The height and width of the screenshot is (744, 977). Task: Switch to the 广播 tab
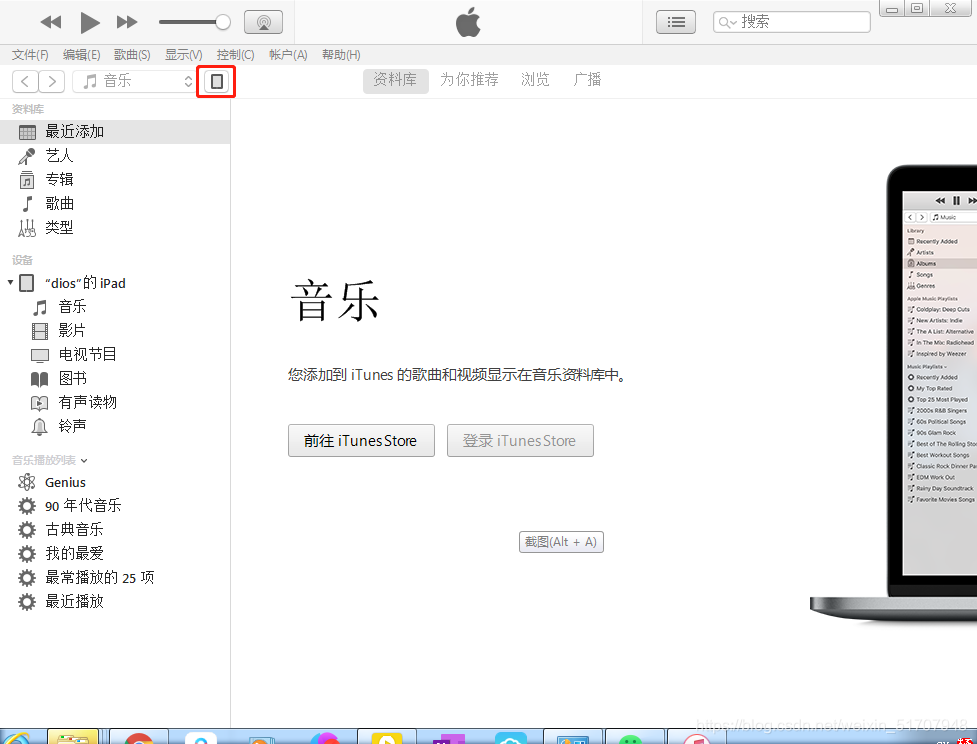587,80
